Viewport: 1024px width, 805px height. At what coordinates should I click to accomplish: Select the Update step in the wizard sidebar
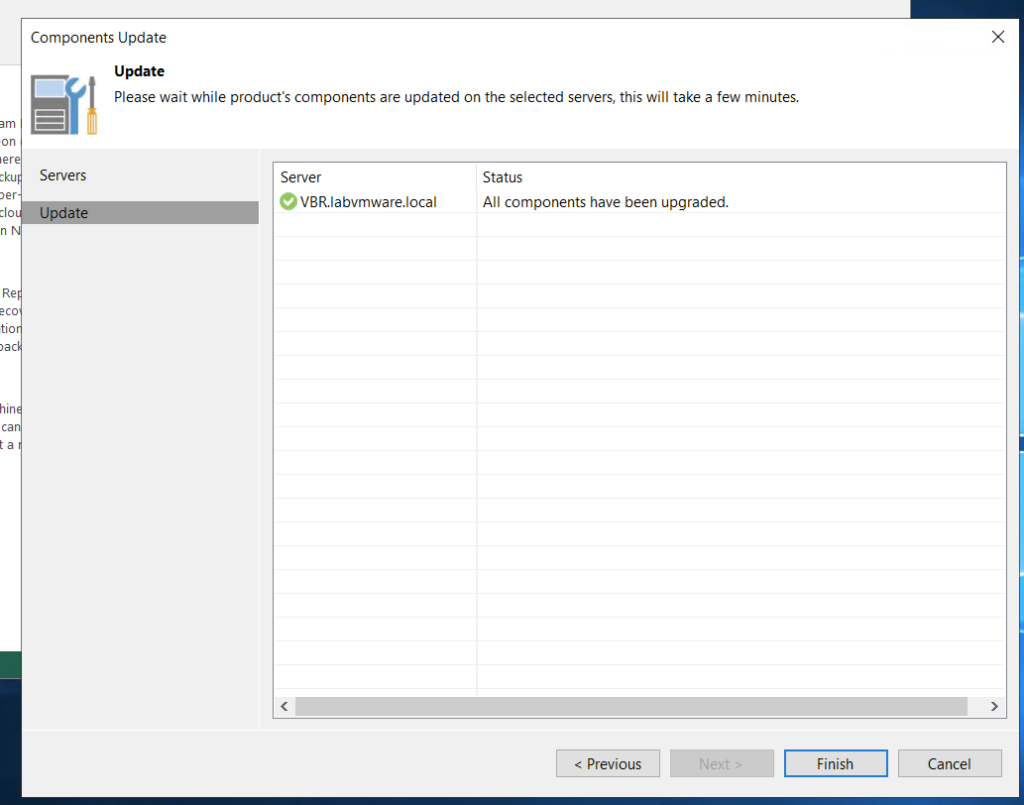(63, 212)
